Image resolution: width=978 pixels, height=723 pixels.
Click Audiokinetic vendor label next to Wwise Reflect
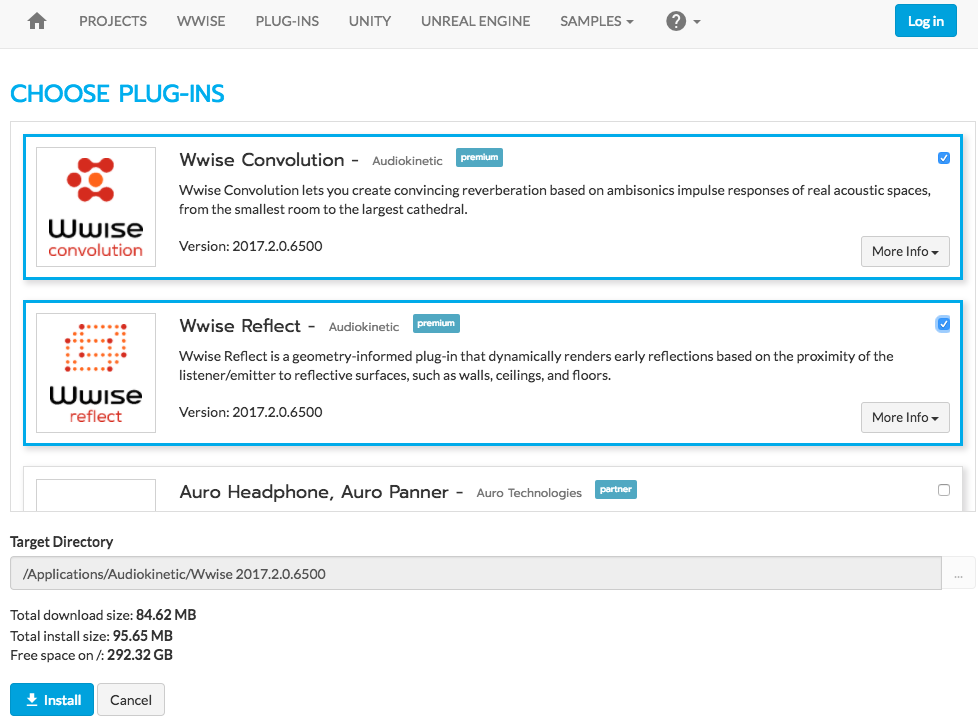[x=364, y=327]
